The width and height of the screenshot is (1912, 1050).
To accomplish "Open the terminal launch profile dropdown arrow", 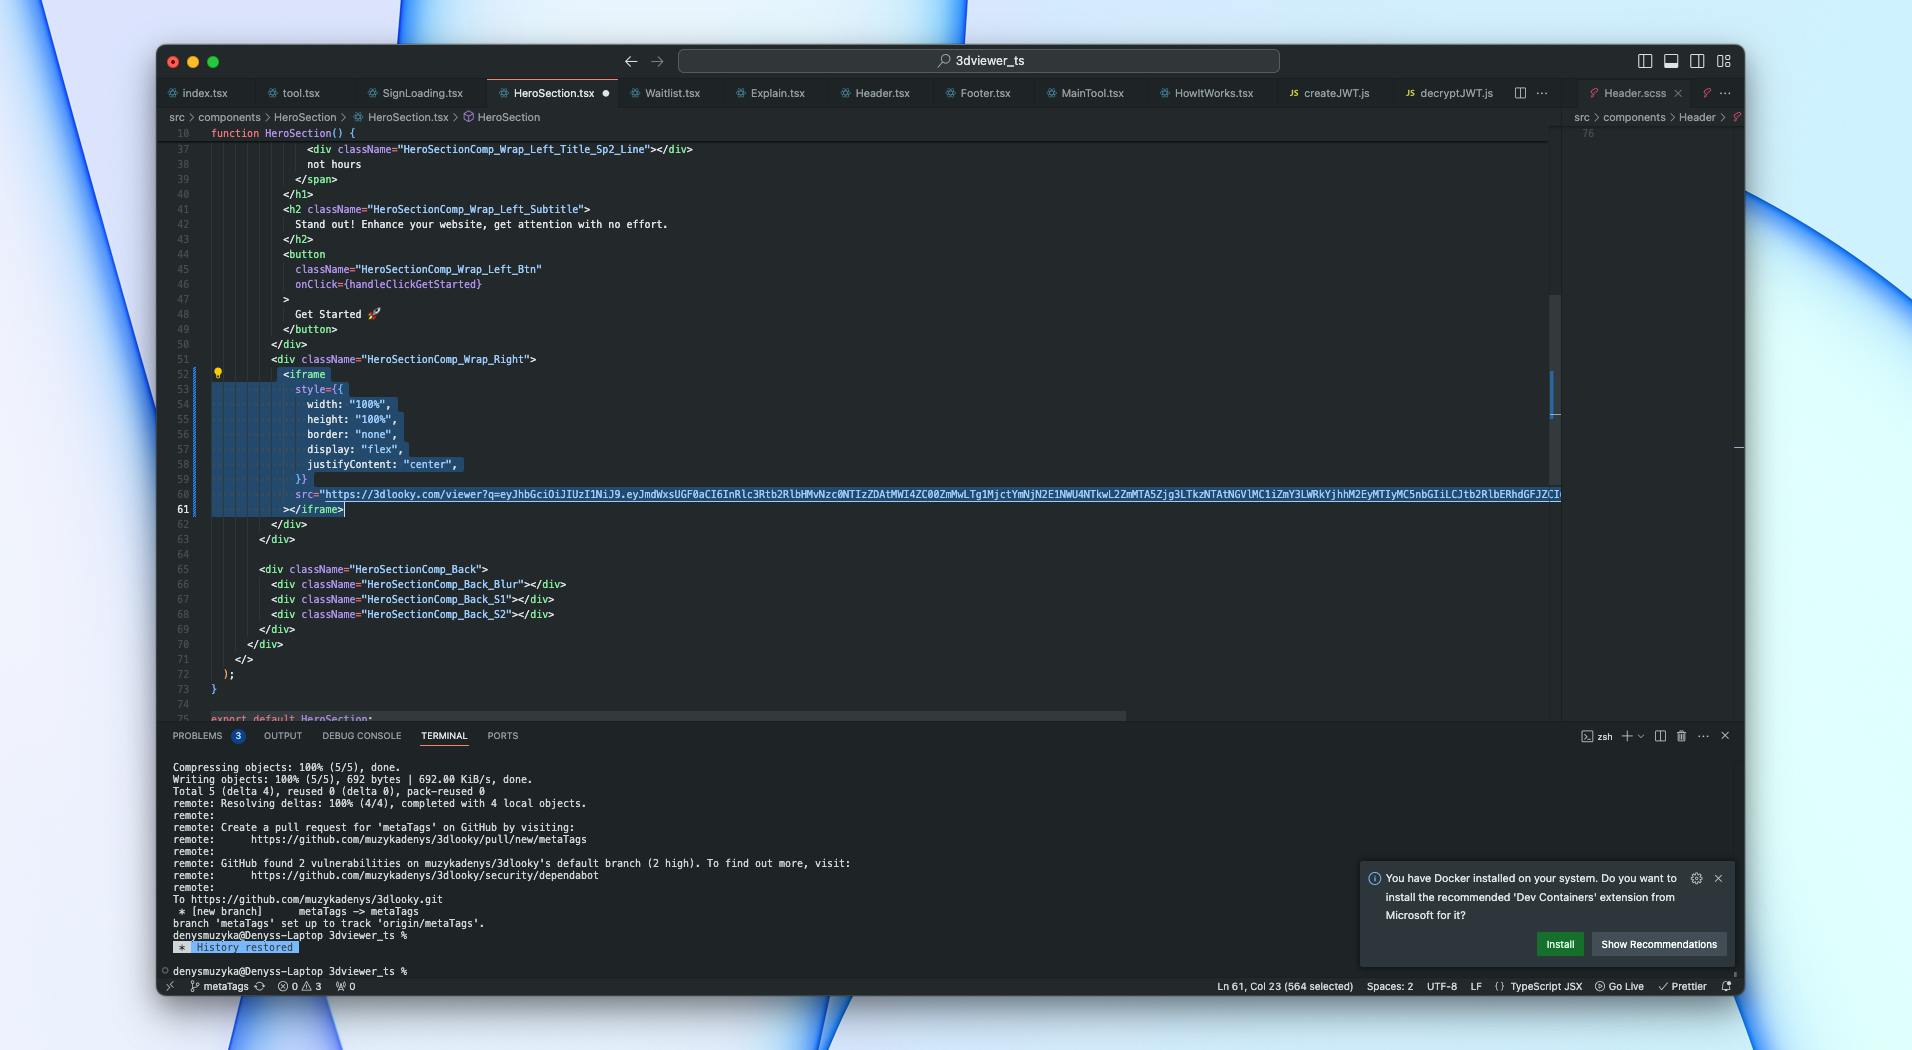I will [x=1641, y=736].
